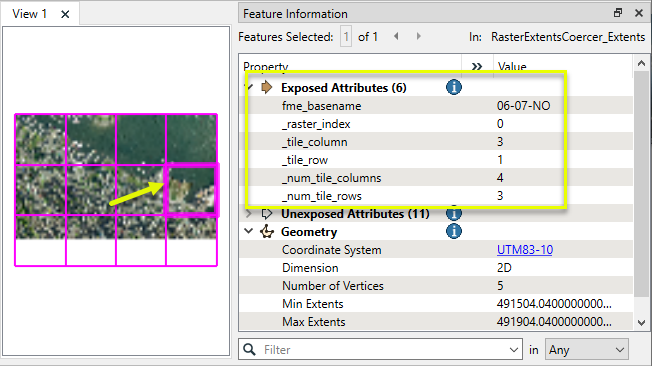Undock the Feature Information panel

click(618, 13)
